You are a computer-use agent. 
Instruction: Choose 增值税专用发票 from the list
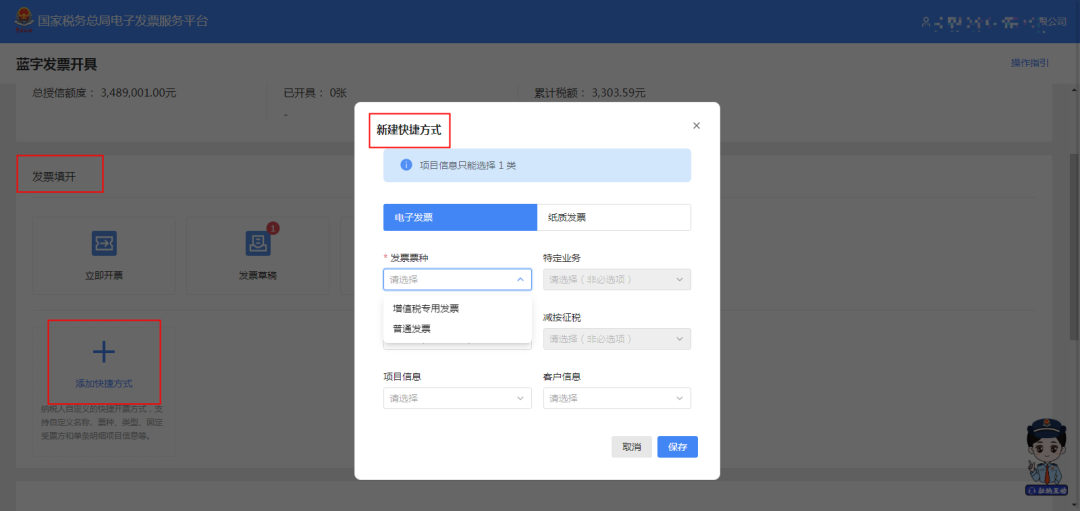point(426,308)
